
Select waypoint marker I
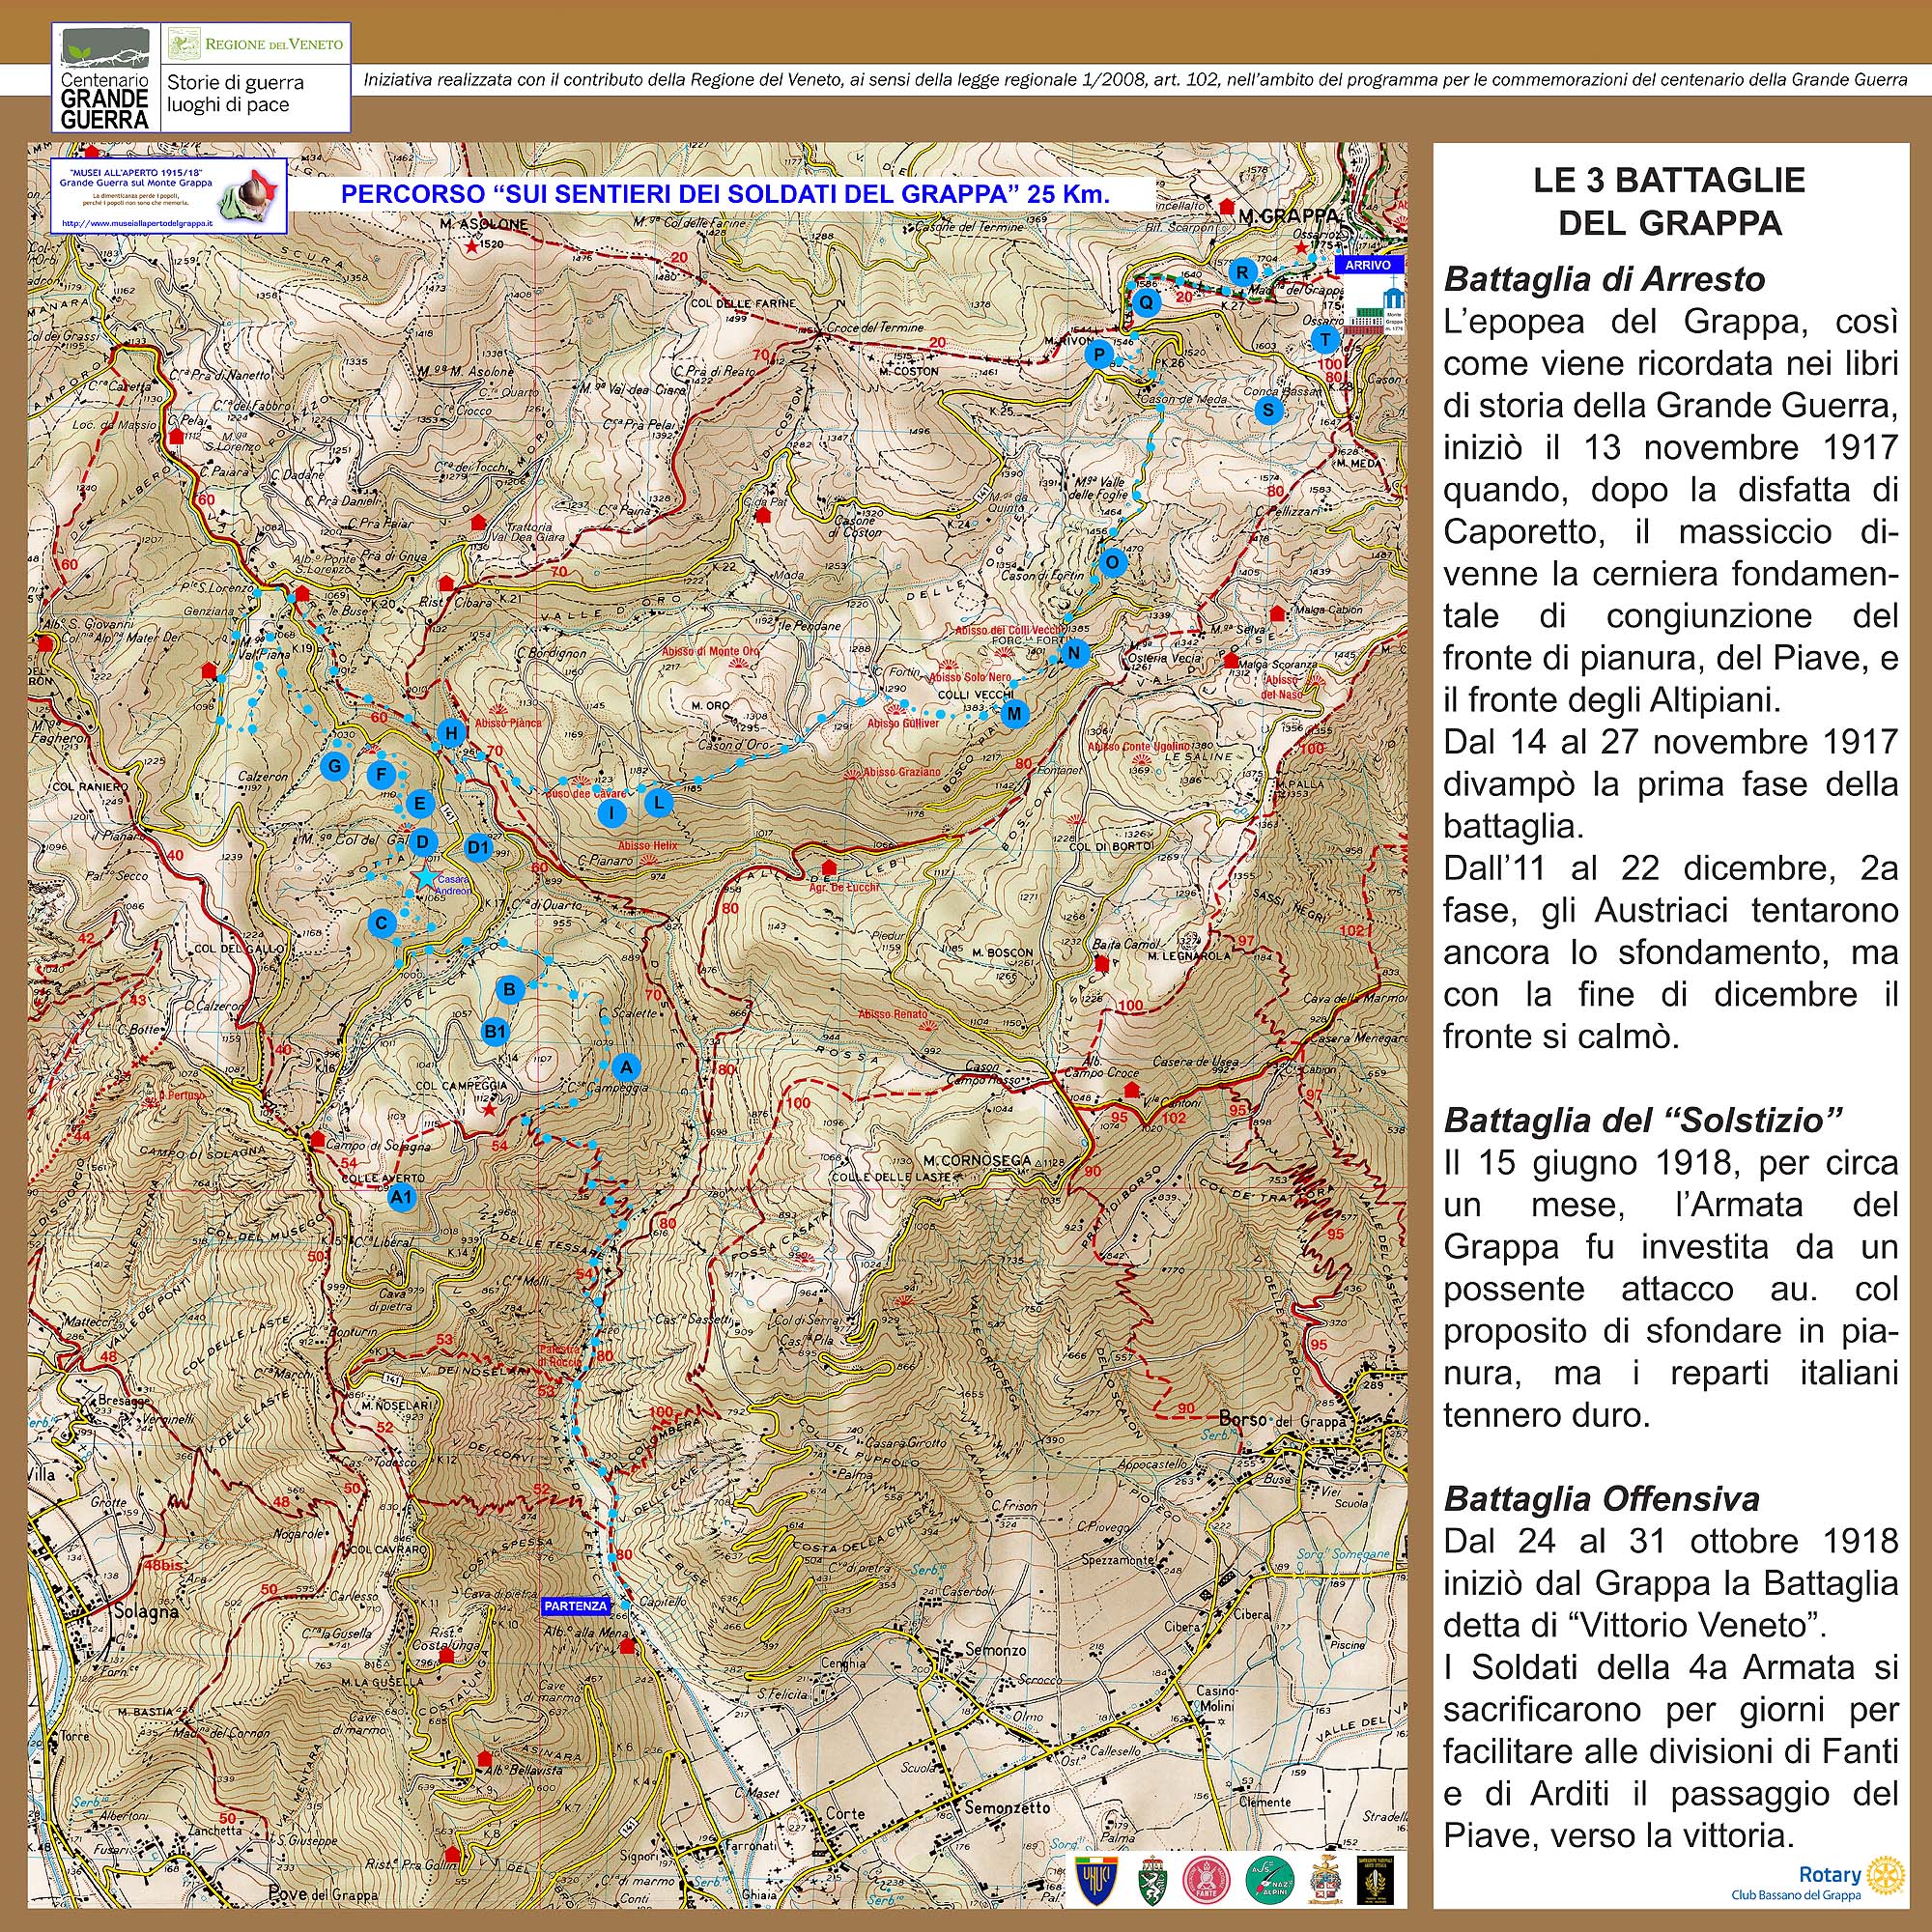[612, 813]
